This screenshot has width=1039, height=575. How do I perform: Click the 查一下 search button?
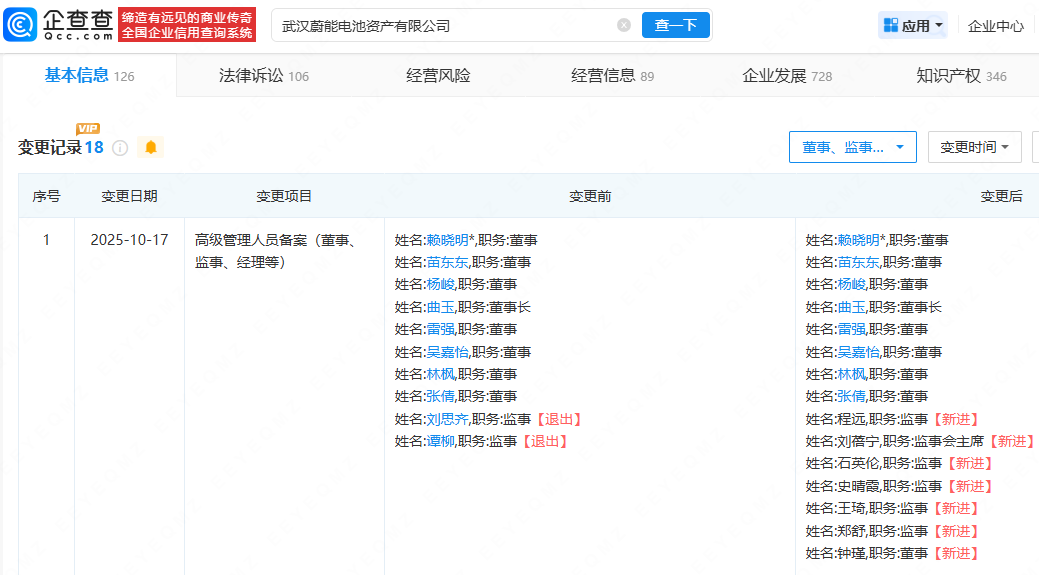click(x=675, y=25)
